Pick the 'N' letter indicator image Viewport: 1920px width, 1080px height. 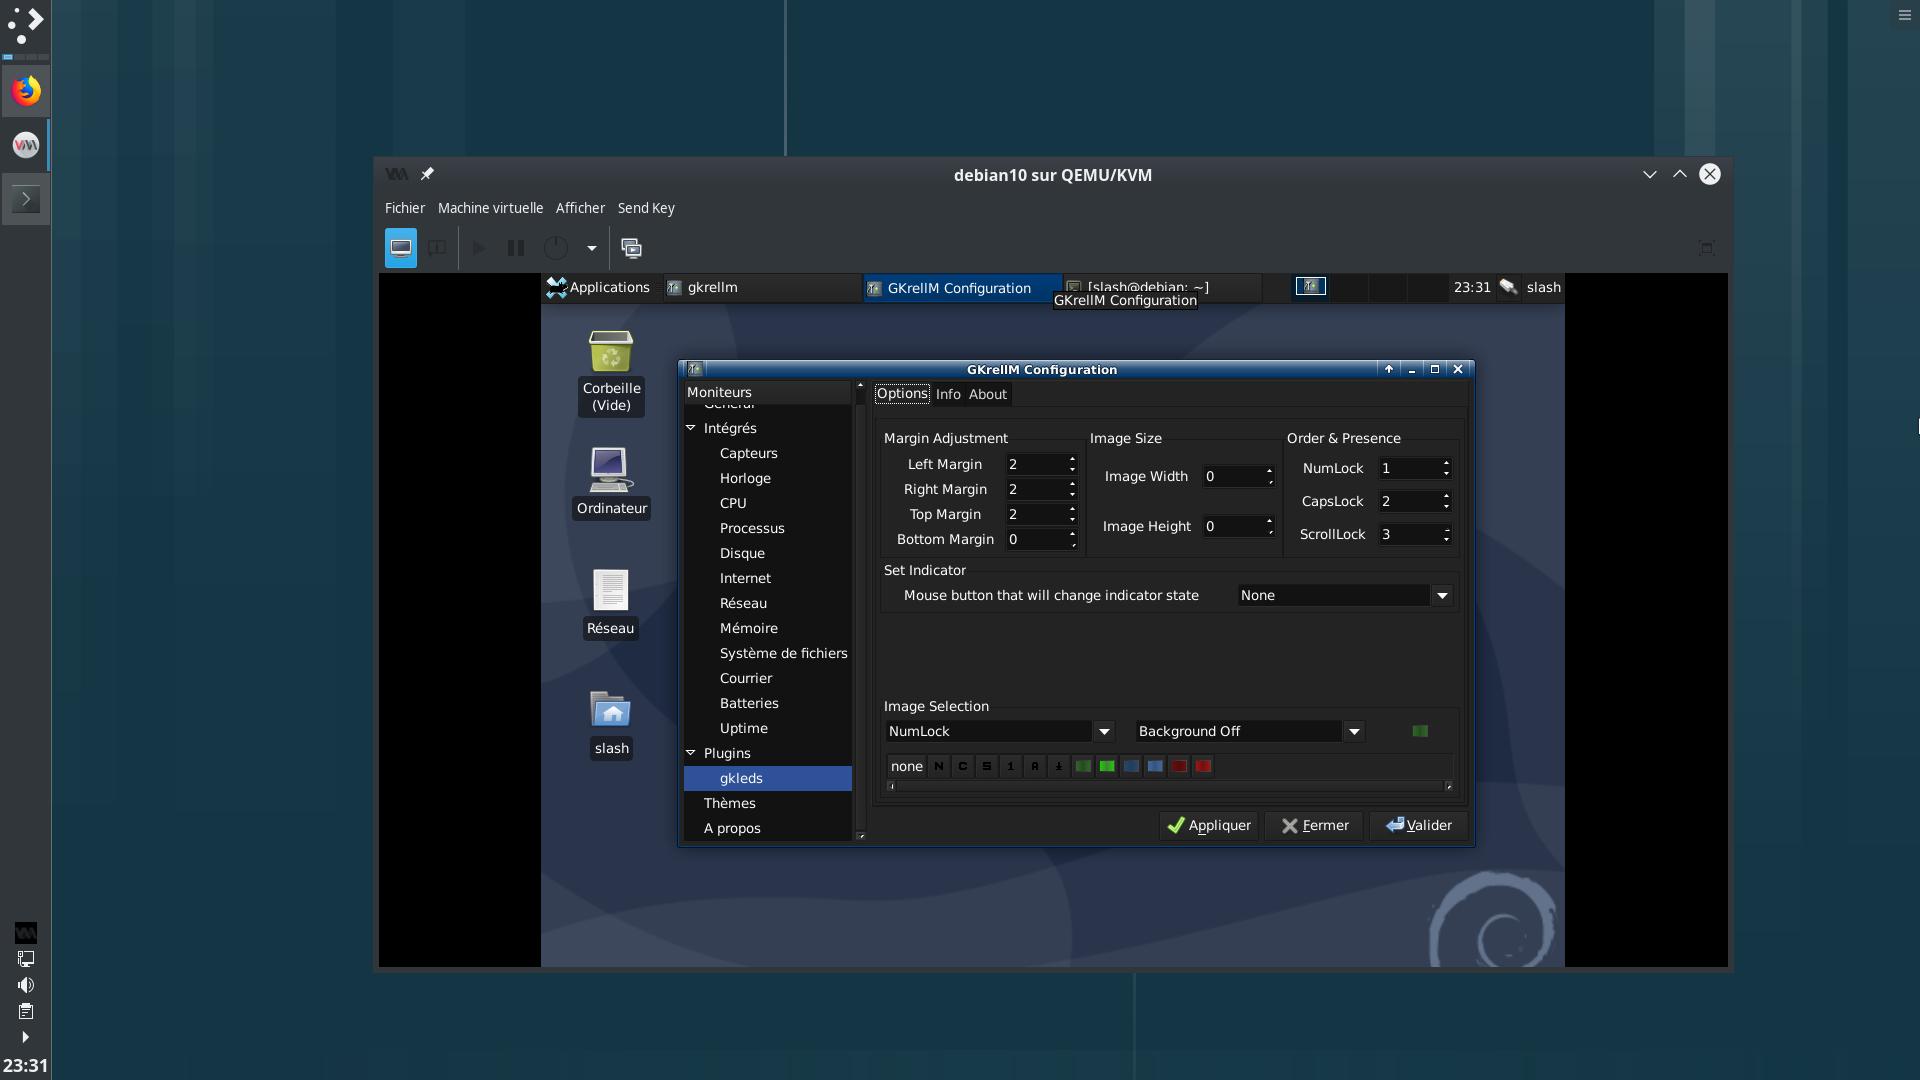click(939, 766)
